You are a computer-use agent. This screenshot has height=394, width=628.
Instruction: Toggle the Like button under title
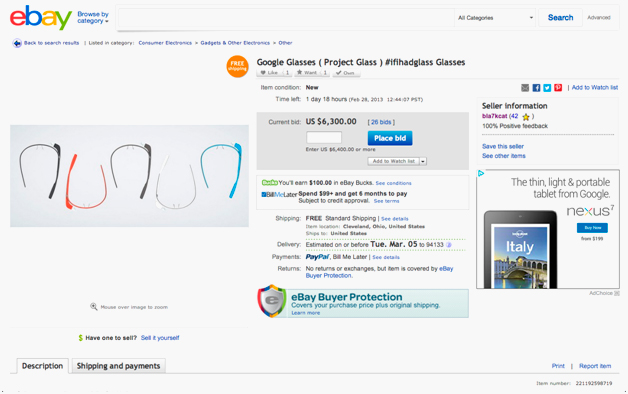269,72
